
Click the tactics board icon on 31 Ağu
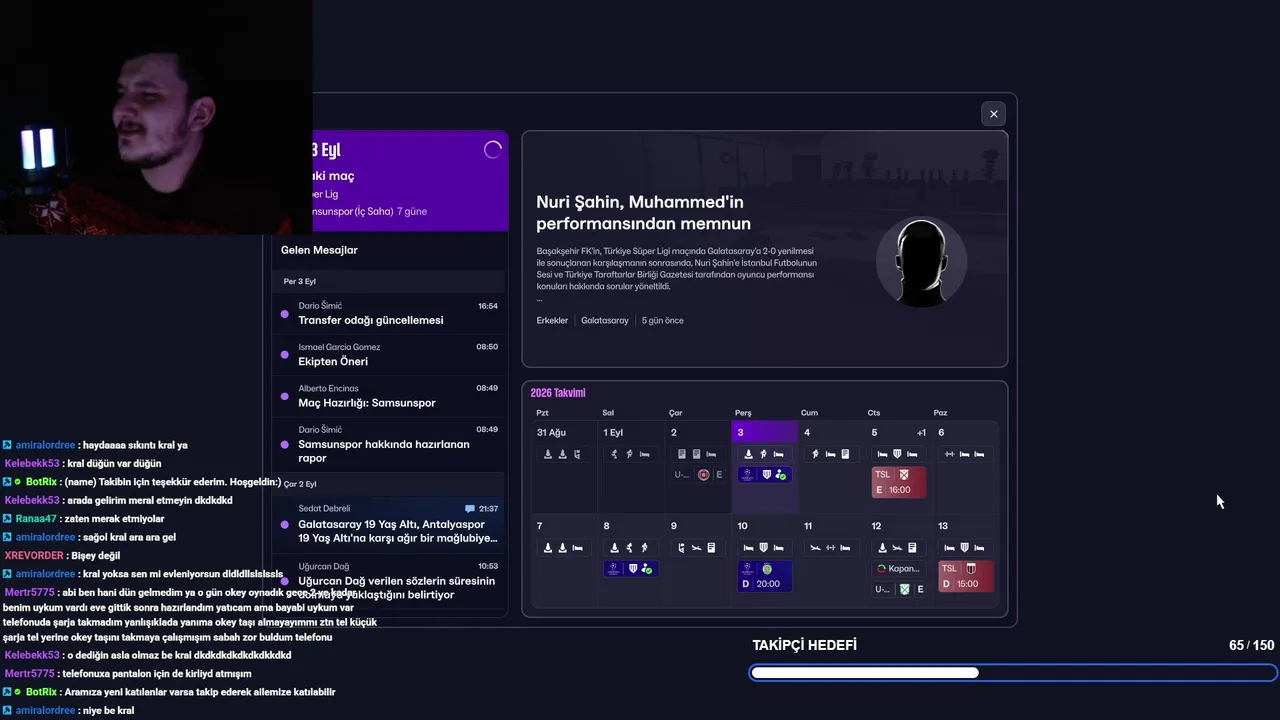click(x=577, y=454)
